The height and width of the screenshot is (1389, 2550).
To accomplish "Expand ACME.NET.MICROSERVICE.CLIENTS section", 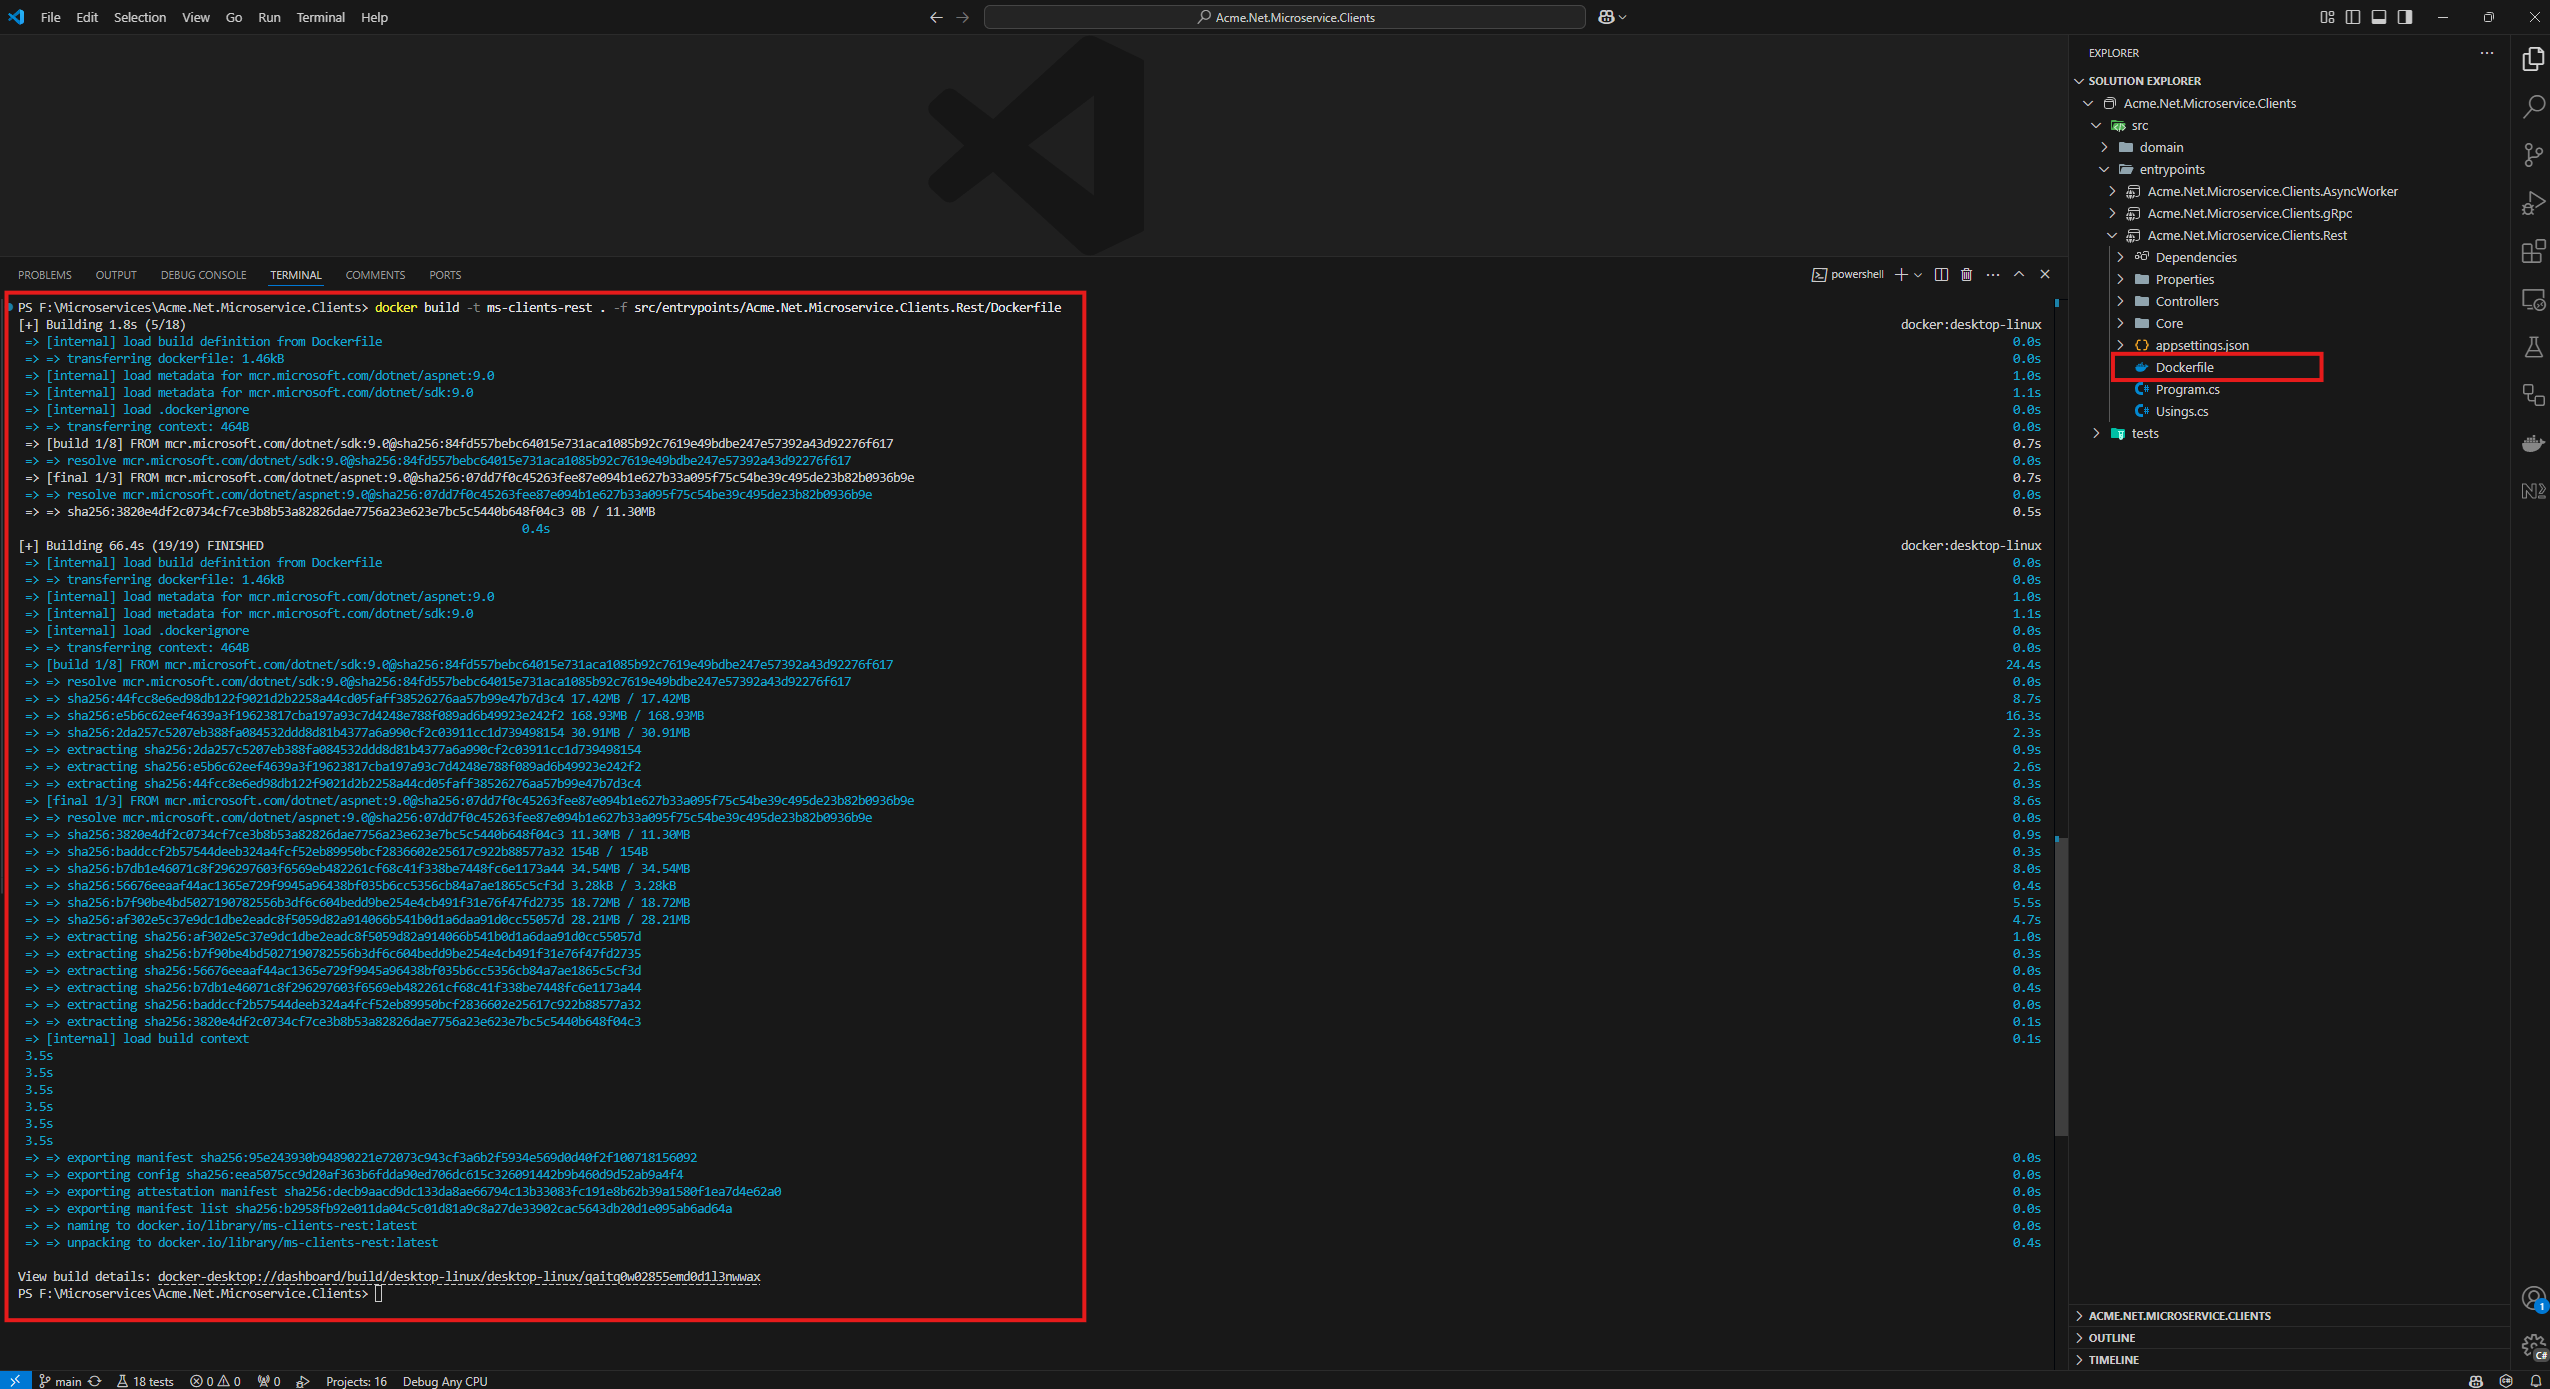I will pos(2179,1316).
